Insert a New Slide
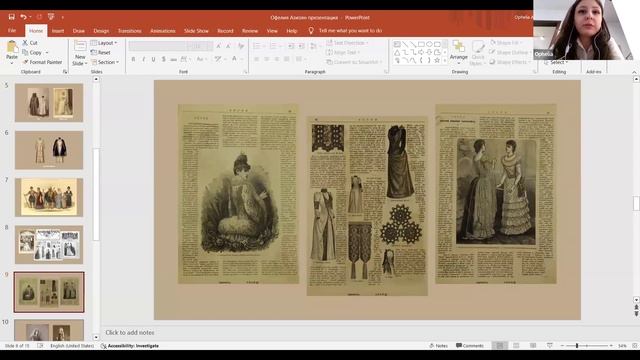The image size is (640, 360). [x=80, y=53]
